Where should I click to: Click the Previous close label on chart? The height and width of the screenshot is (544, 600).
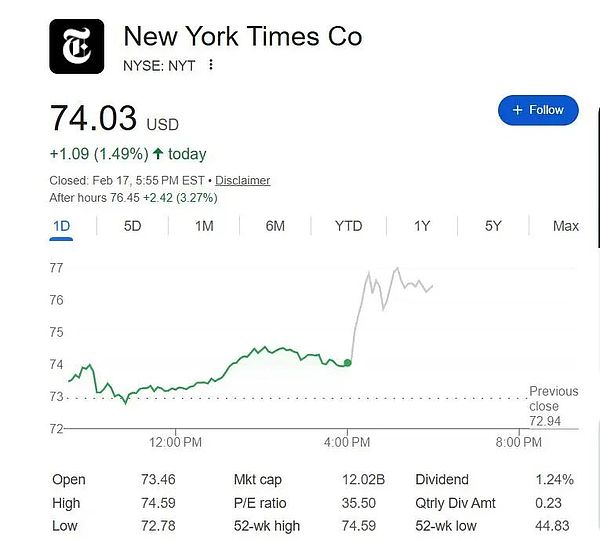553,399
